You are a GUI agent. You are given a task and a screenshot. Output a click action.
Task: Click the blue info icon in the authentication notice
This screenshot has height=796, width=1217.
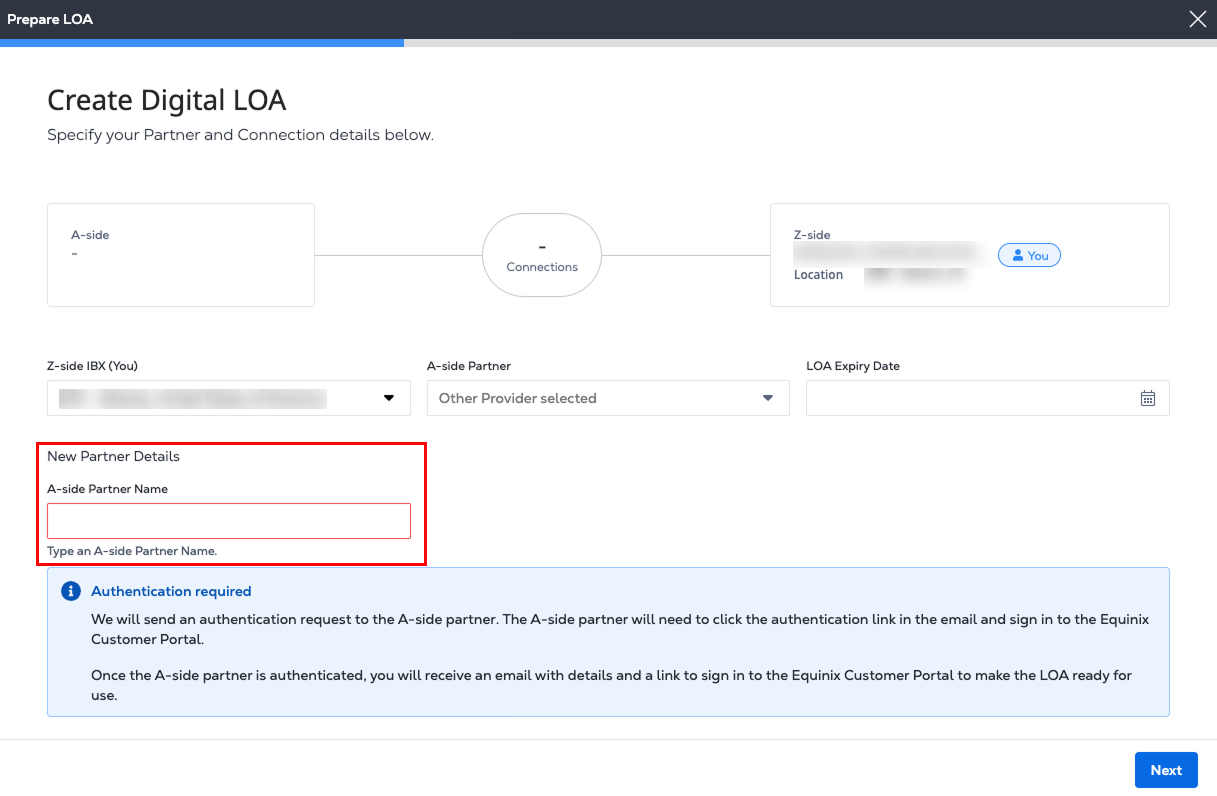click(71, 591)
